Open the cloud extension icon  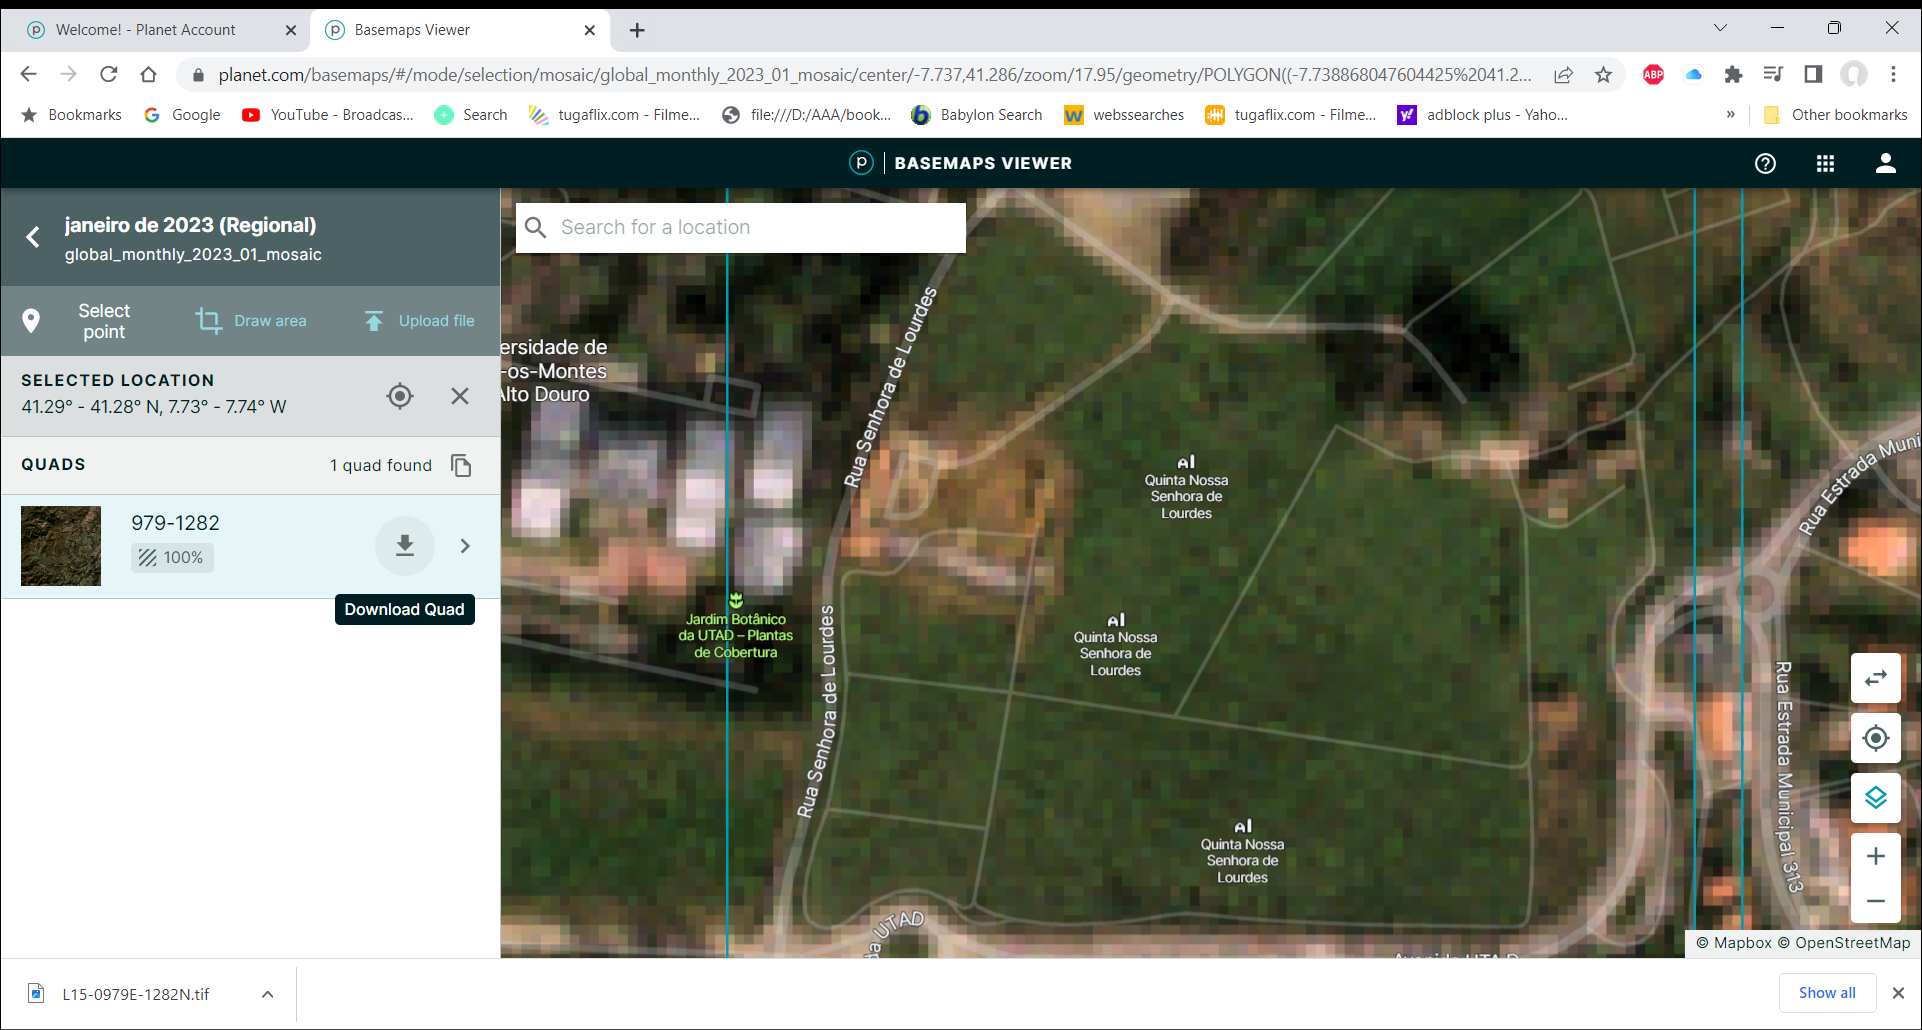[x=1694, y=75]
